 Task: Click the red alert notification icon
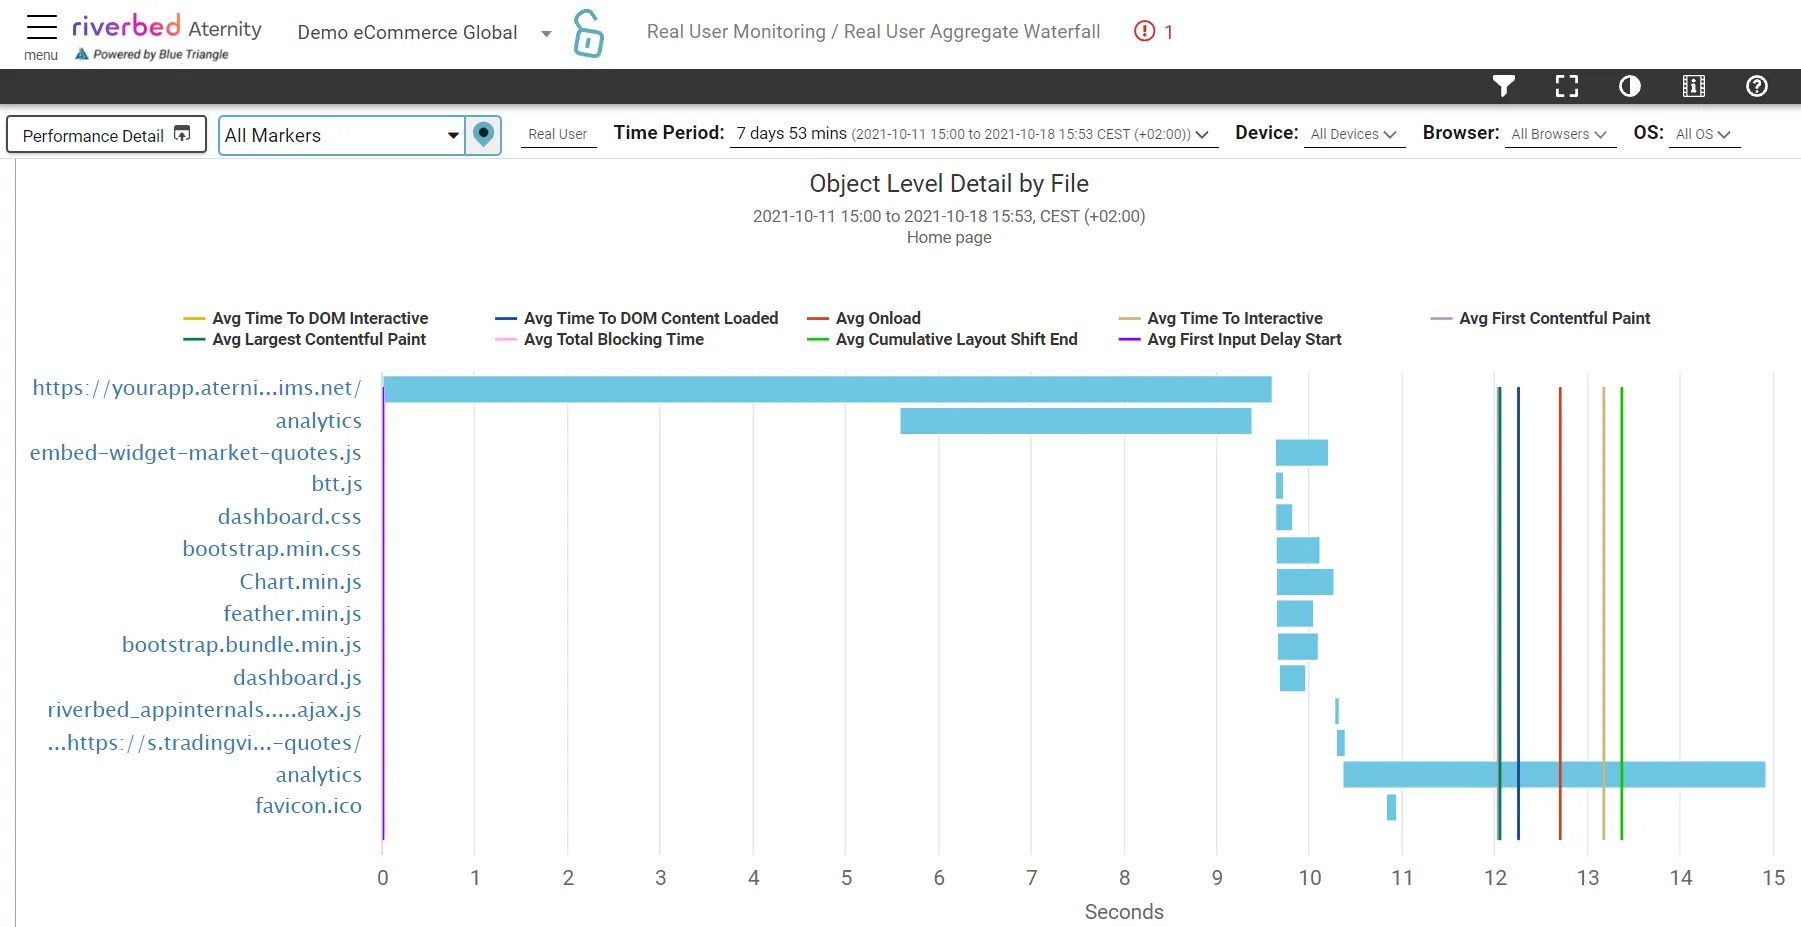click(1145, 32)
